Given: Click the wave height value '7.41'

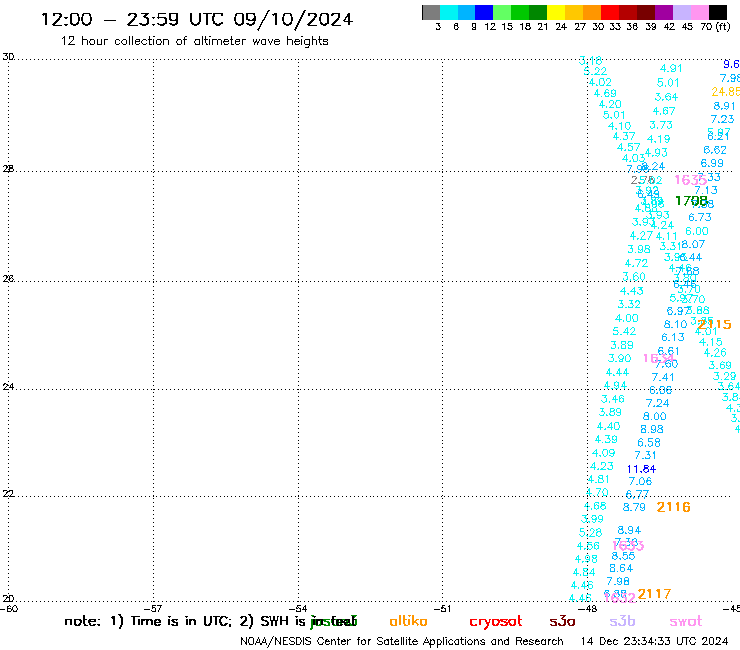Looking at the screenshot, I should point(663,377).
